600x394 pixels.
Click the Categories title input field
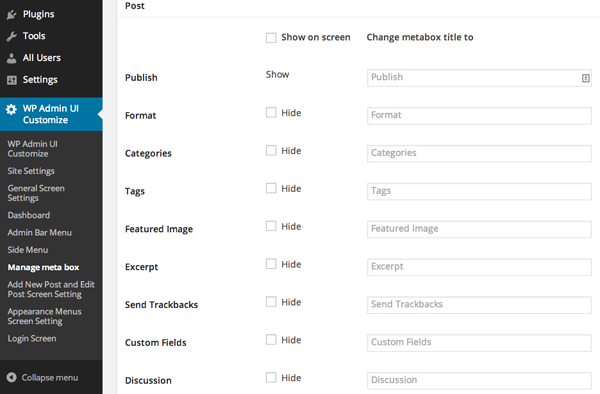[x=479, y=153]
